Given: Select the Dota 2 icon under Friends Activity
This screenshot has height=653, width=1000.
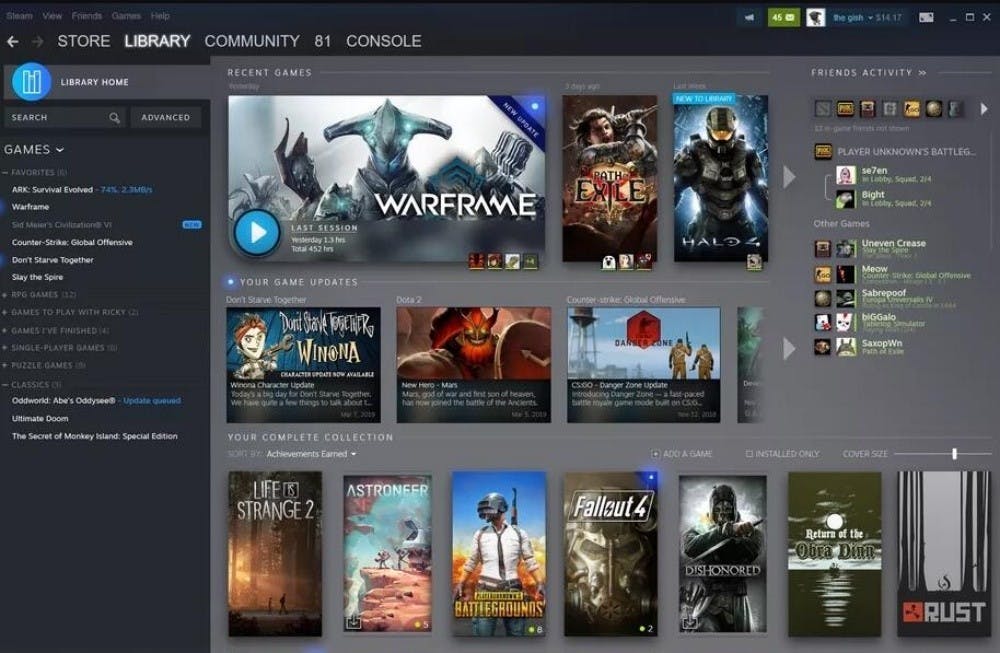Looking at the screenshot, I should pyautogui.click(x=824, y=110).
